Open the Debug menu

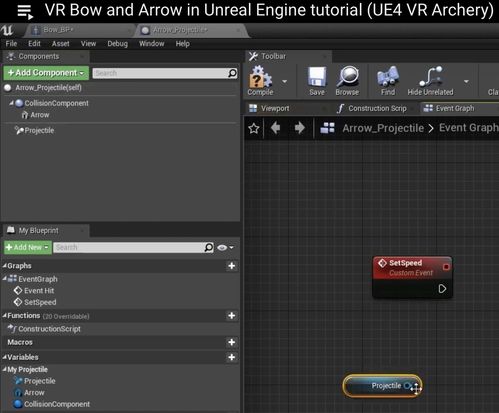[x=117, y=44]
